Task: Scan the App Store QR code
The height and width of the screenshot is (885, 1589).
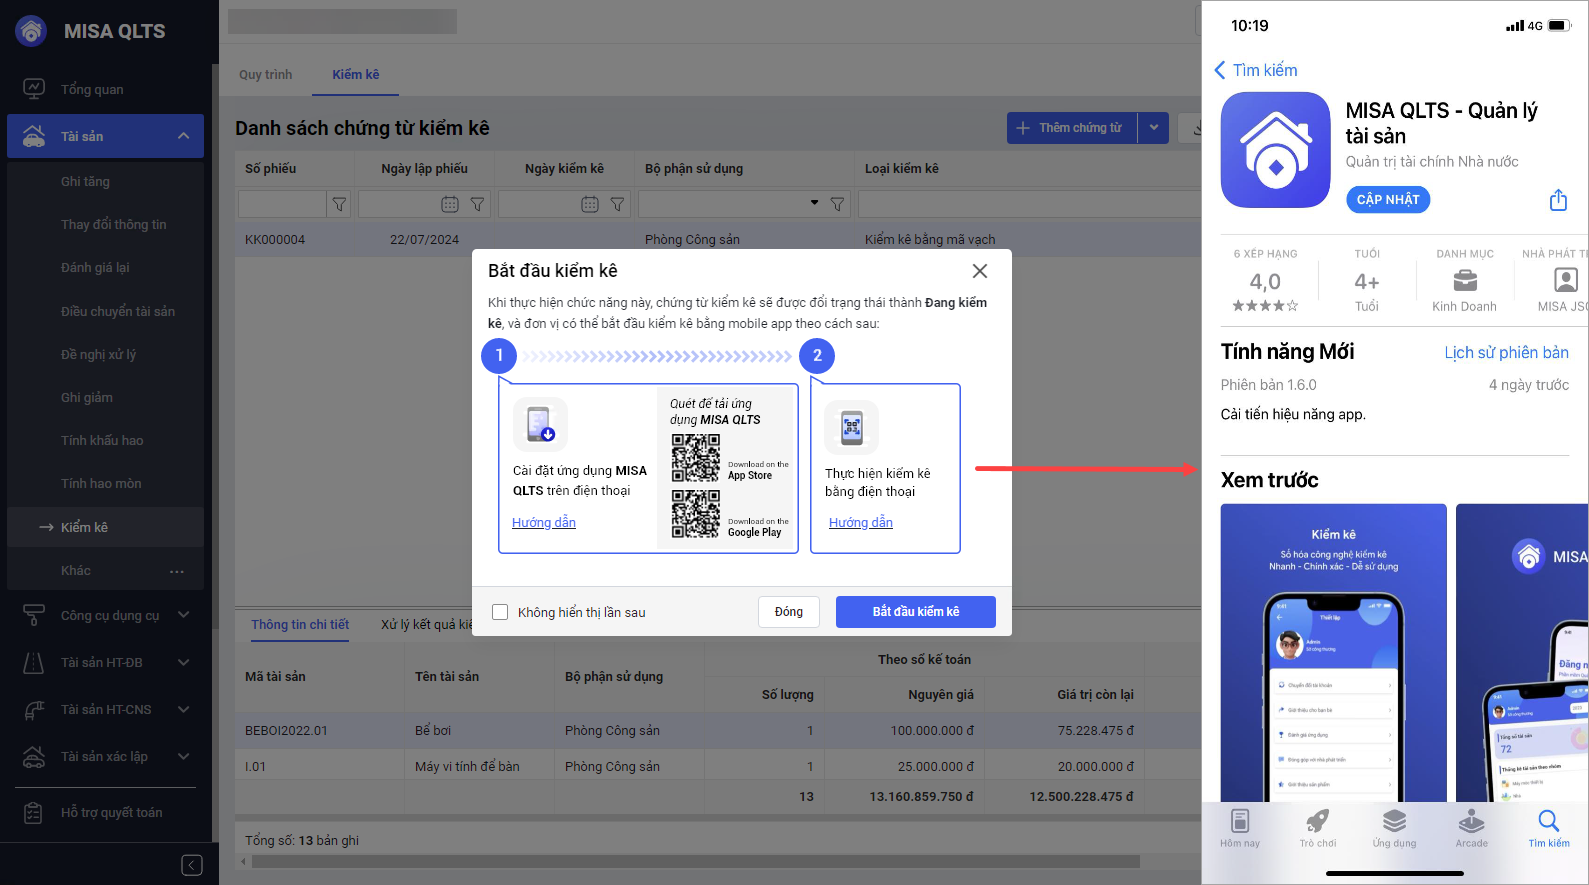Action: click(695, 459)
